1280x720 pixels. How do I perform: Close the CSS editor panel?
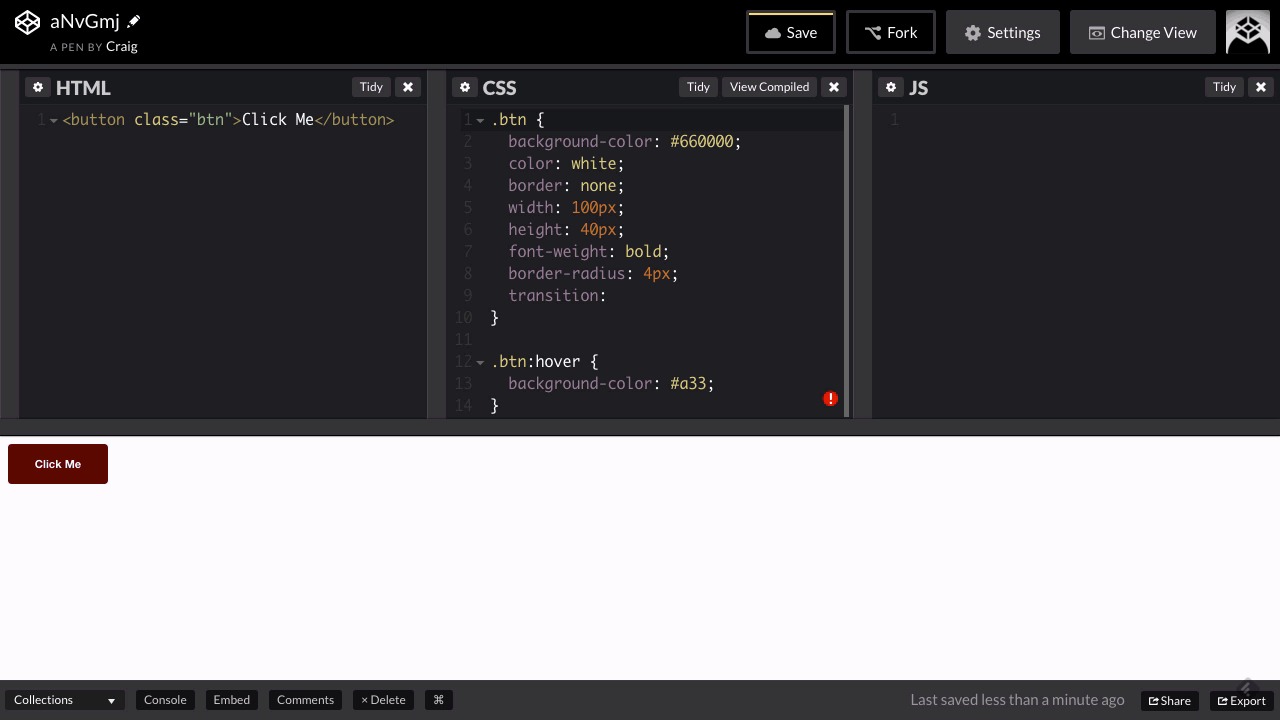[834, 87]
